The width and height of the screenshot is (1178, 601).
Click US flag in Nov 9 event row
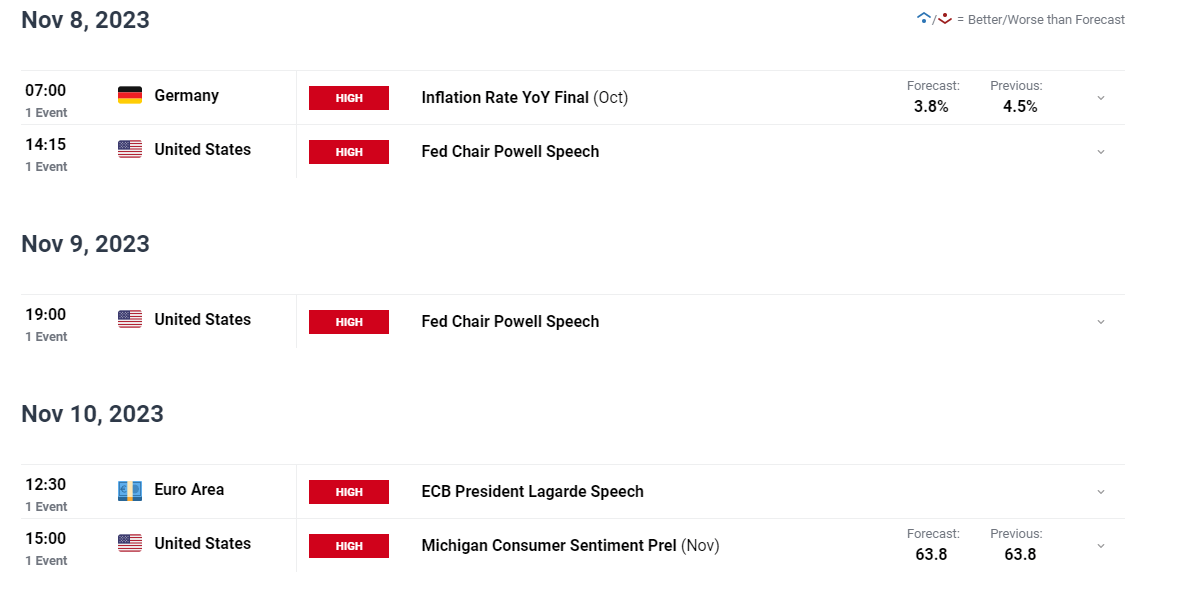(x=130, y=319)
